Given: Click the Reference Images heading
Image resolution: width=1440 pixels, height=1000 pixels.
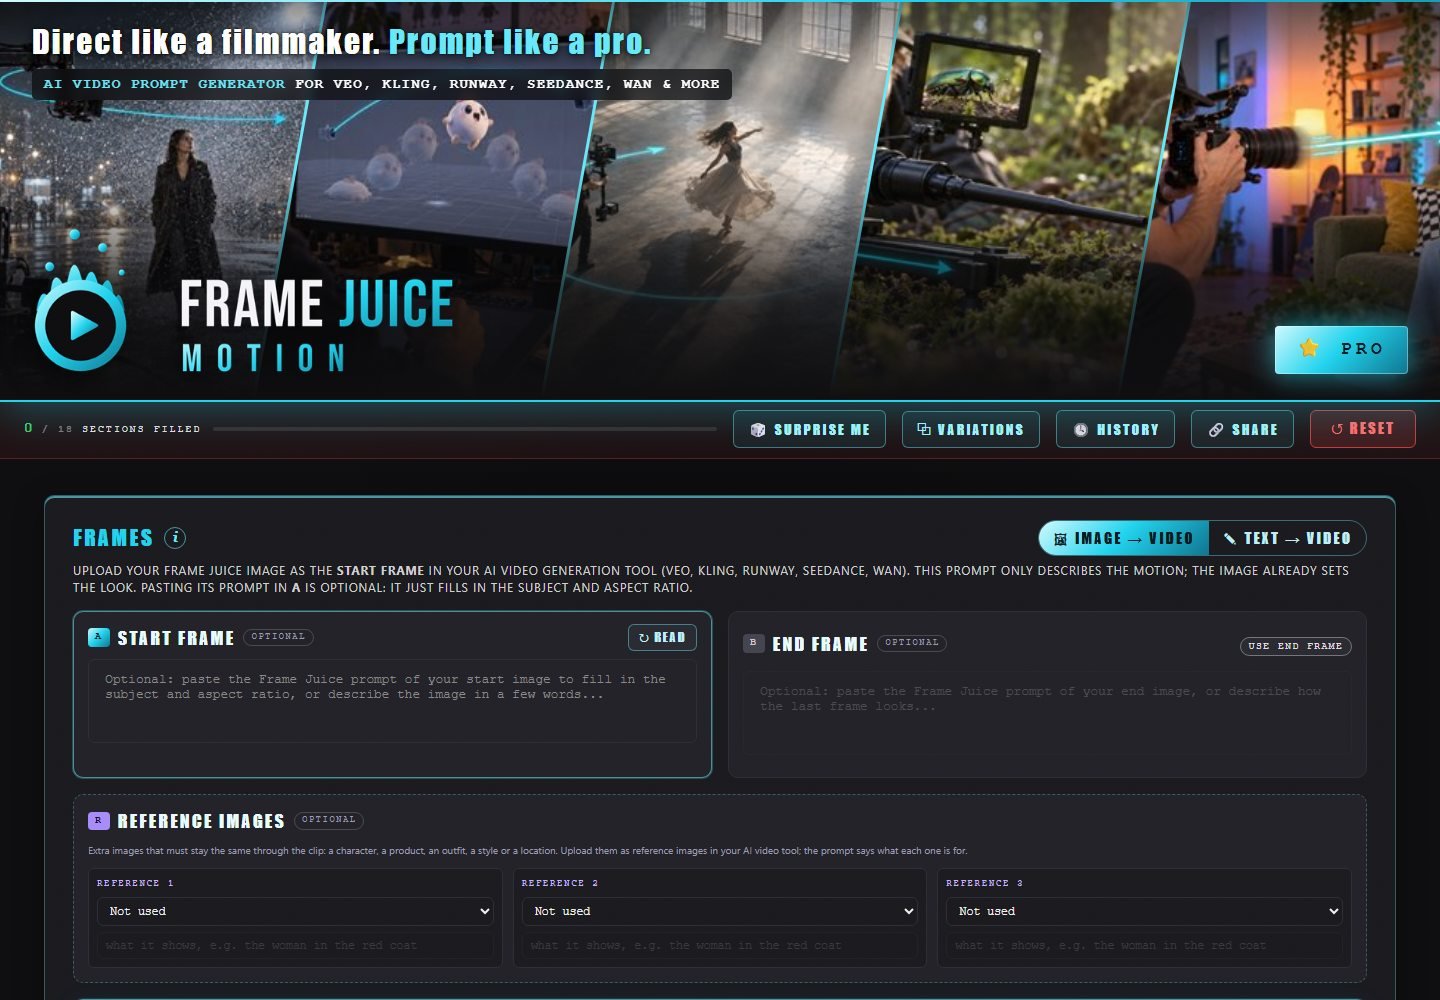Looking at the screenshot, I should click(x=201, y=821).
